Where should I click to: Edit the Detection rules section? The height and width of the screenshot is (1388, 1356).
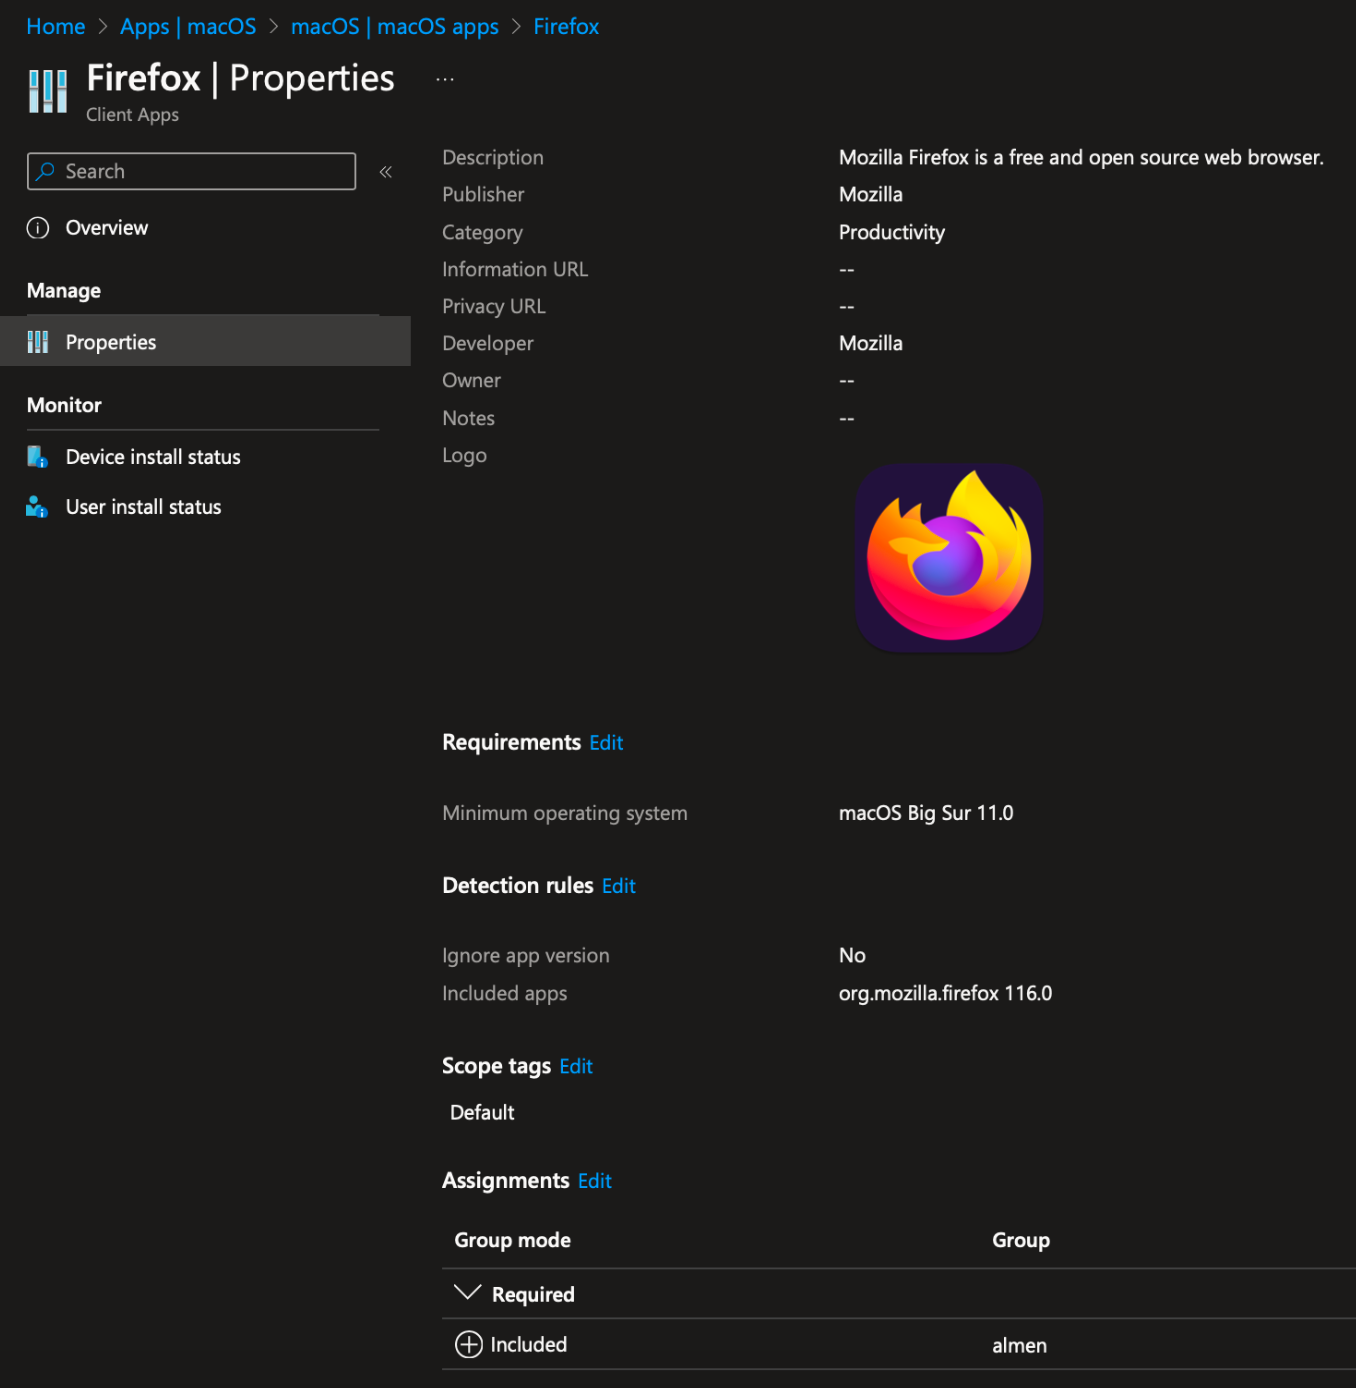(618, 886)
